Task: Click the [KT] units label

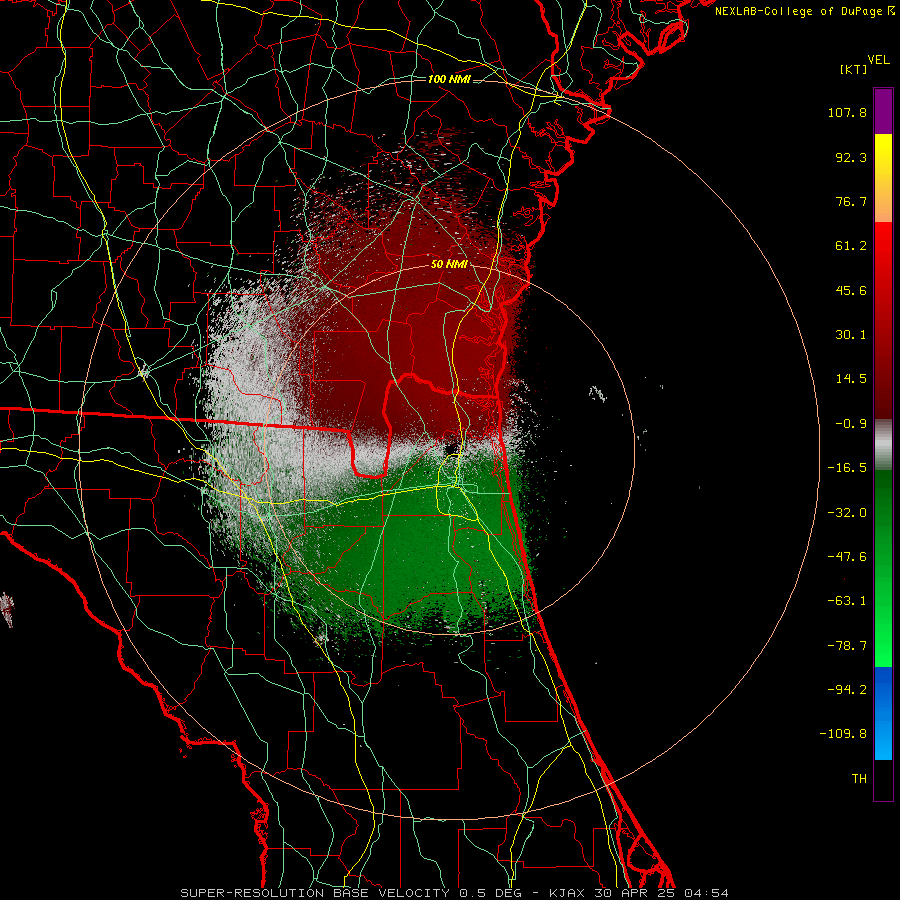Action: [853, 69]
